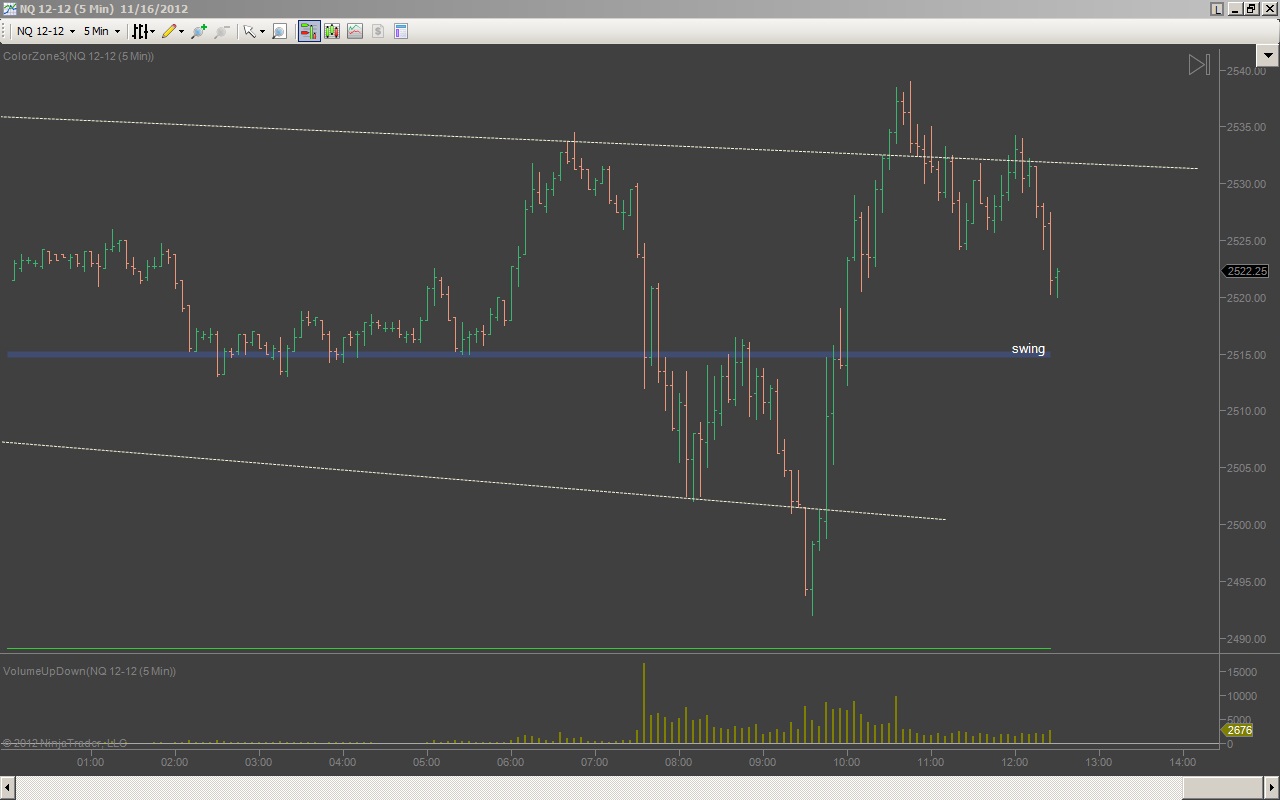Open the bar chart style dropdown
The height and width of the screenshot is (800, 1280).
pos(144,31)
